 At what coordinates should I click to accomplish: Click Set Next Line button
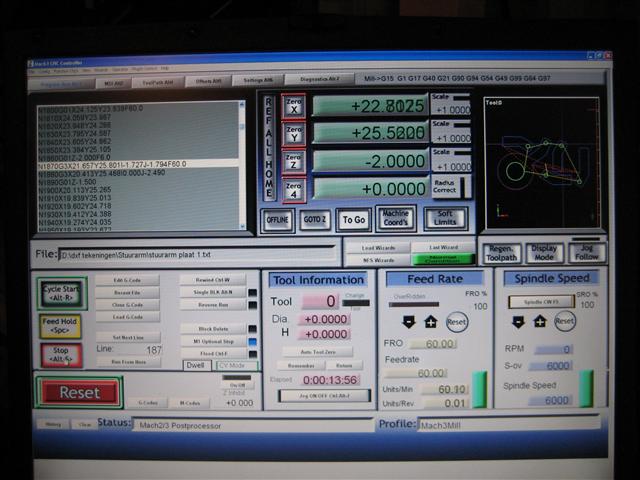point(128,338)
